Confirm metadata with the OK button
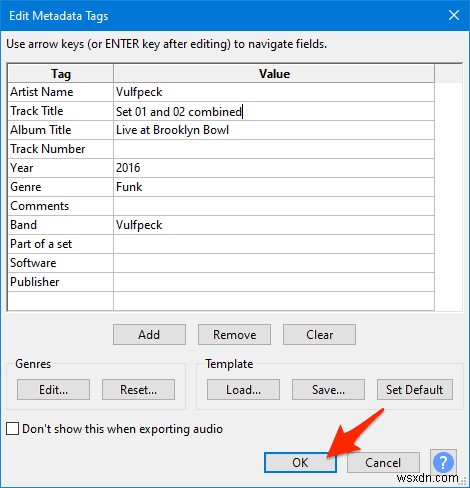This screenshot has width=470, height=488. [300, 462]
